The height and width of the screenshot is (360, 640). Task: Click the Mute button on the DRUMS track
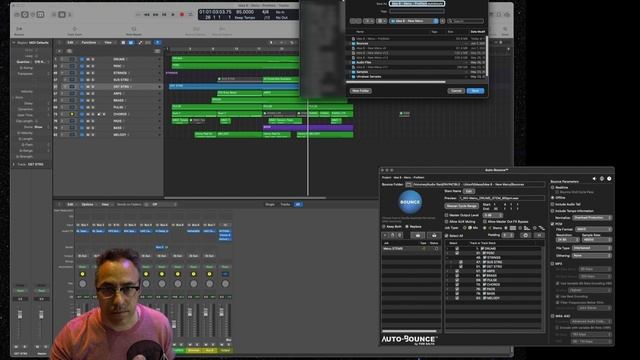coord(87,59)
